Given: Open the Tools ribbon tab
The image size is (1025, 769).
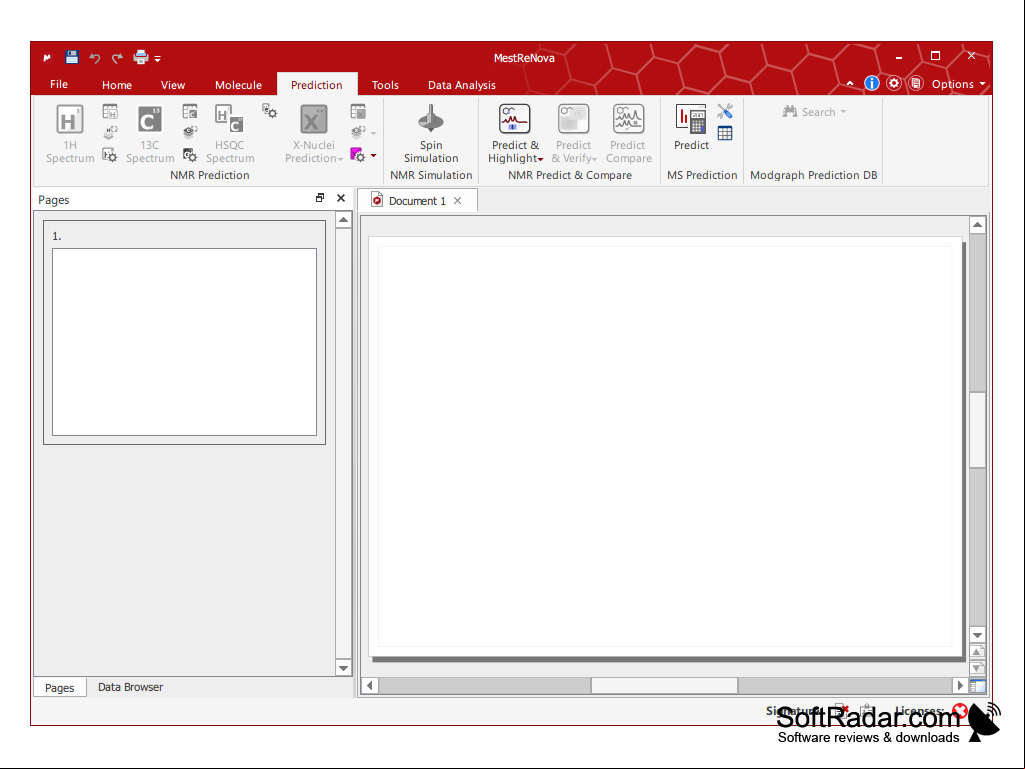Looking at the screenshot, I should pos(385,85).
